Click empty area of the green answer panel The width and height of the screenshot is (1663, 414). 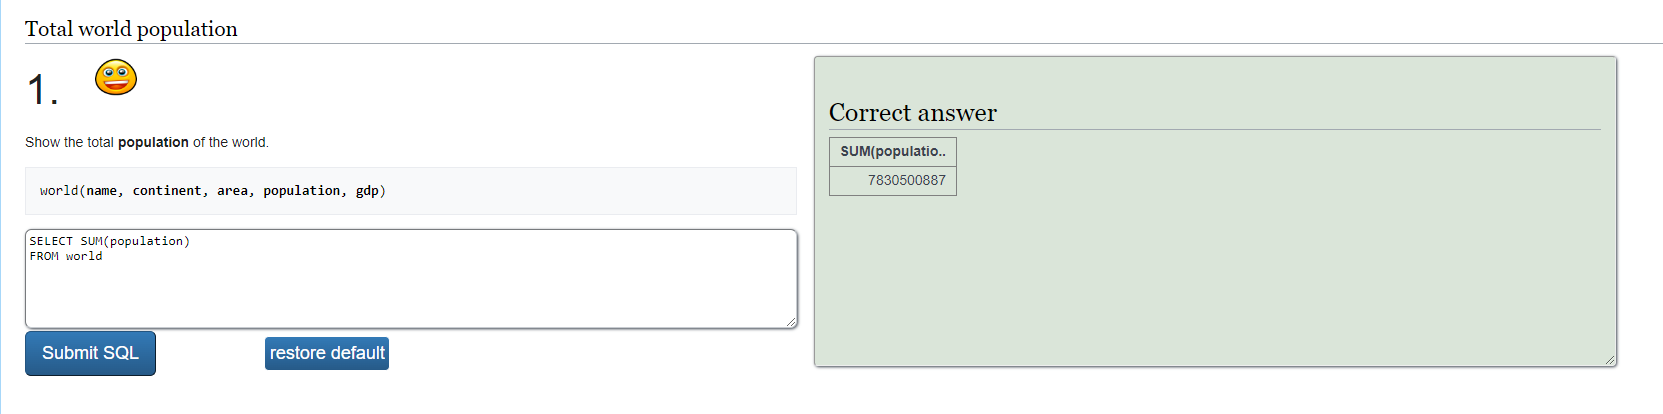click(x=1215, y=280)
